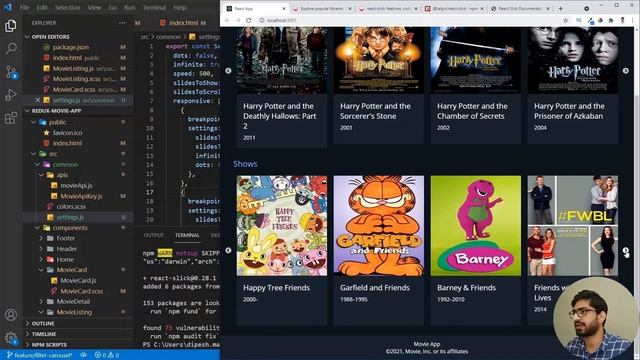The image size is (640, 360).
Task: Bookmark this page with the star icon
Action: coord(565,20)
